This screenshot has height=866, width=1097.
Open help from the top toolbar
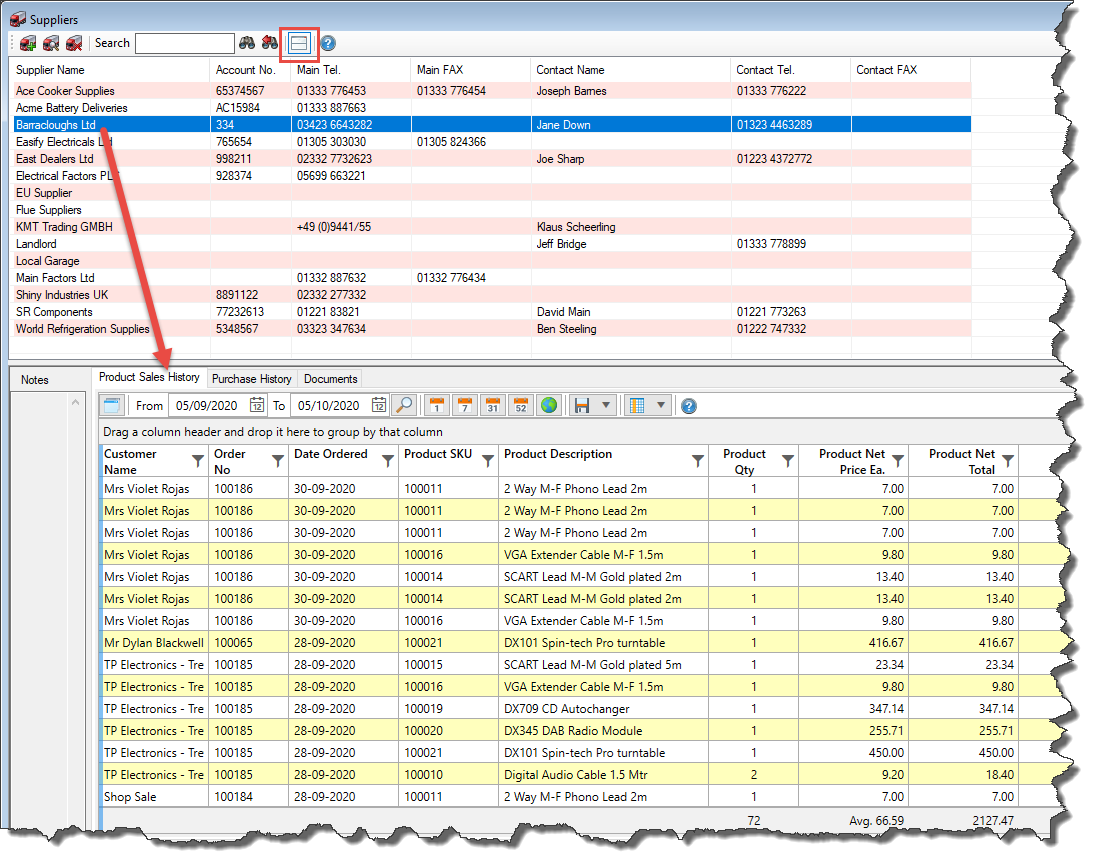point(328,43)
